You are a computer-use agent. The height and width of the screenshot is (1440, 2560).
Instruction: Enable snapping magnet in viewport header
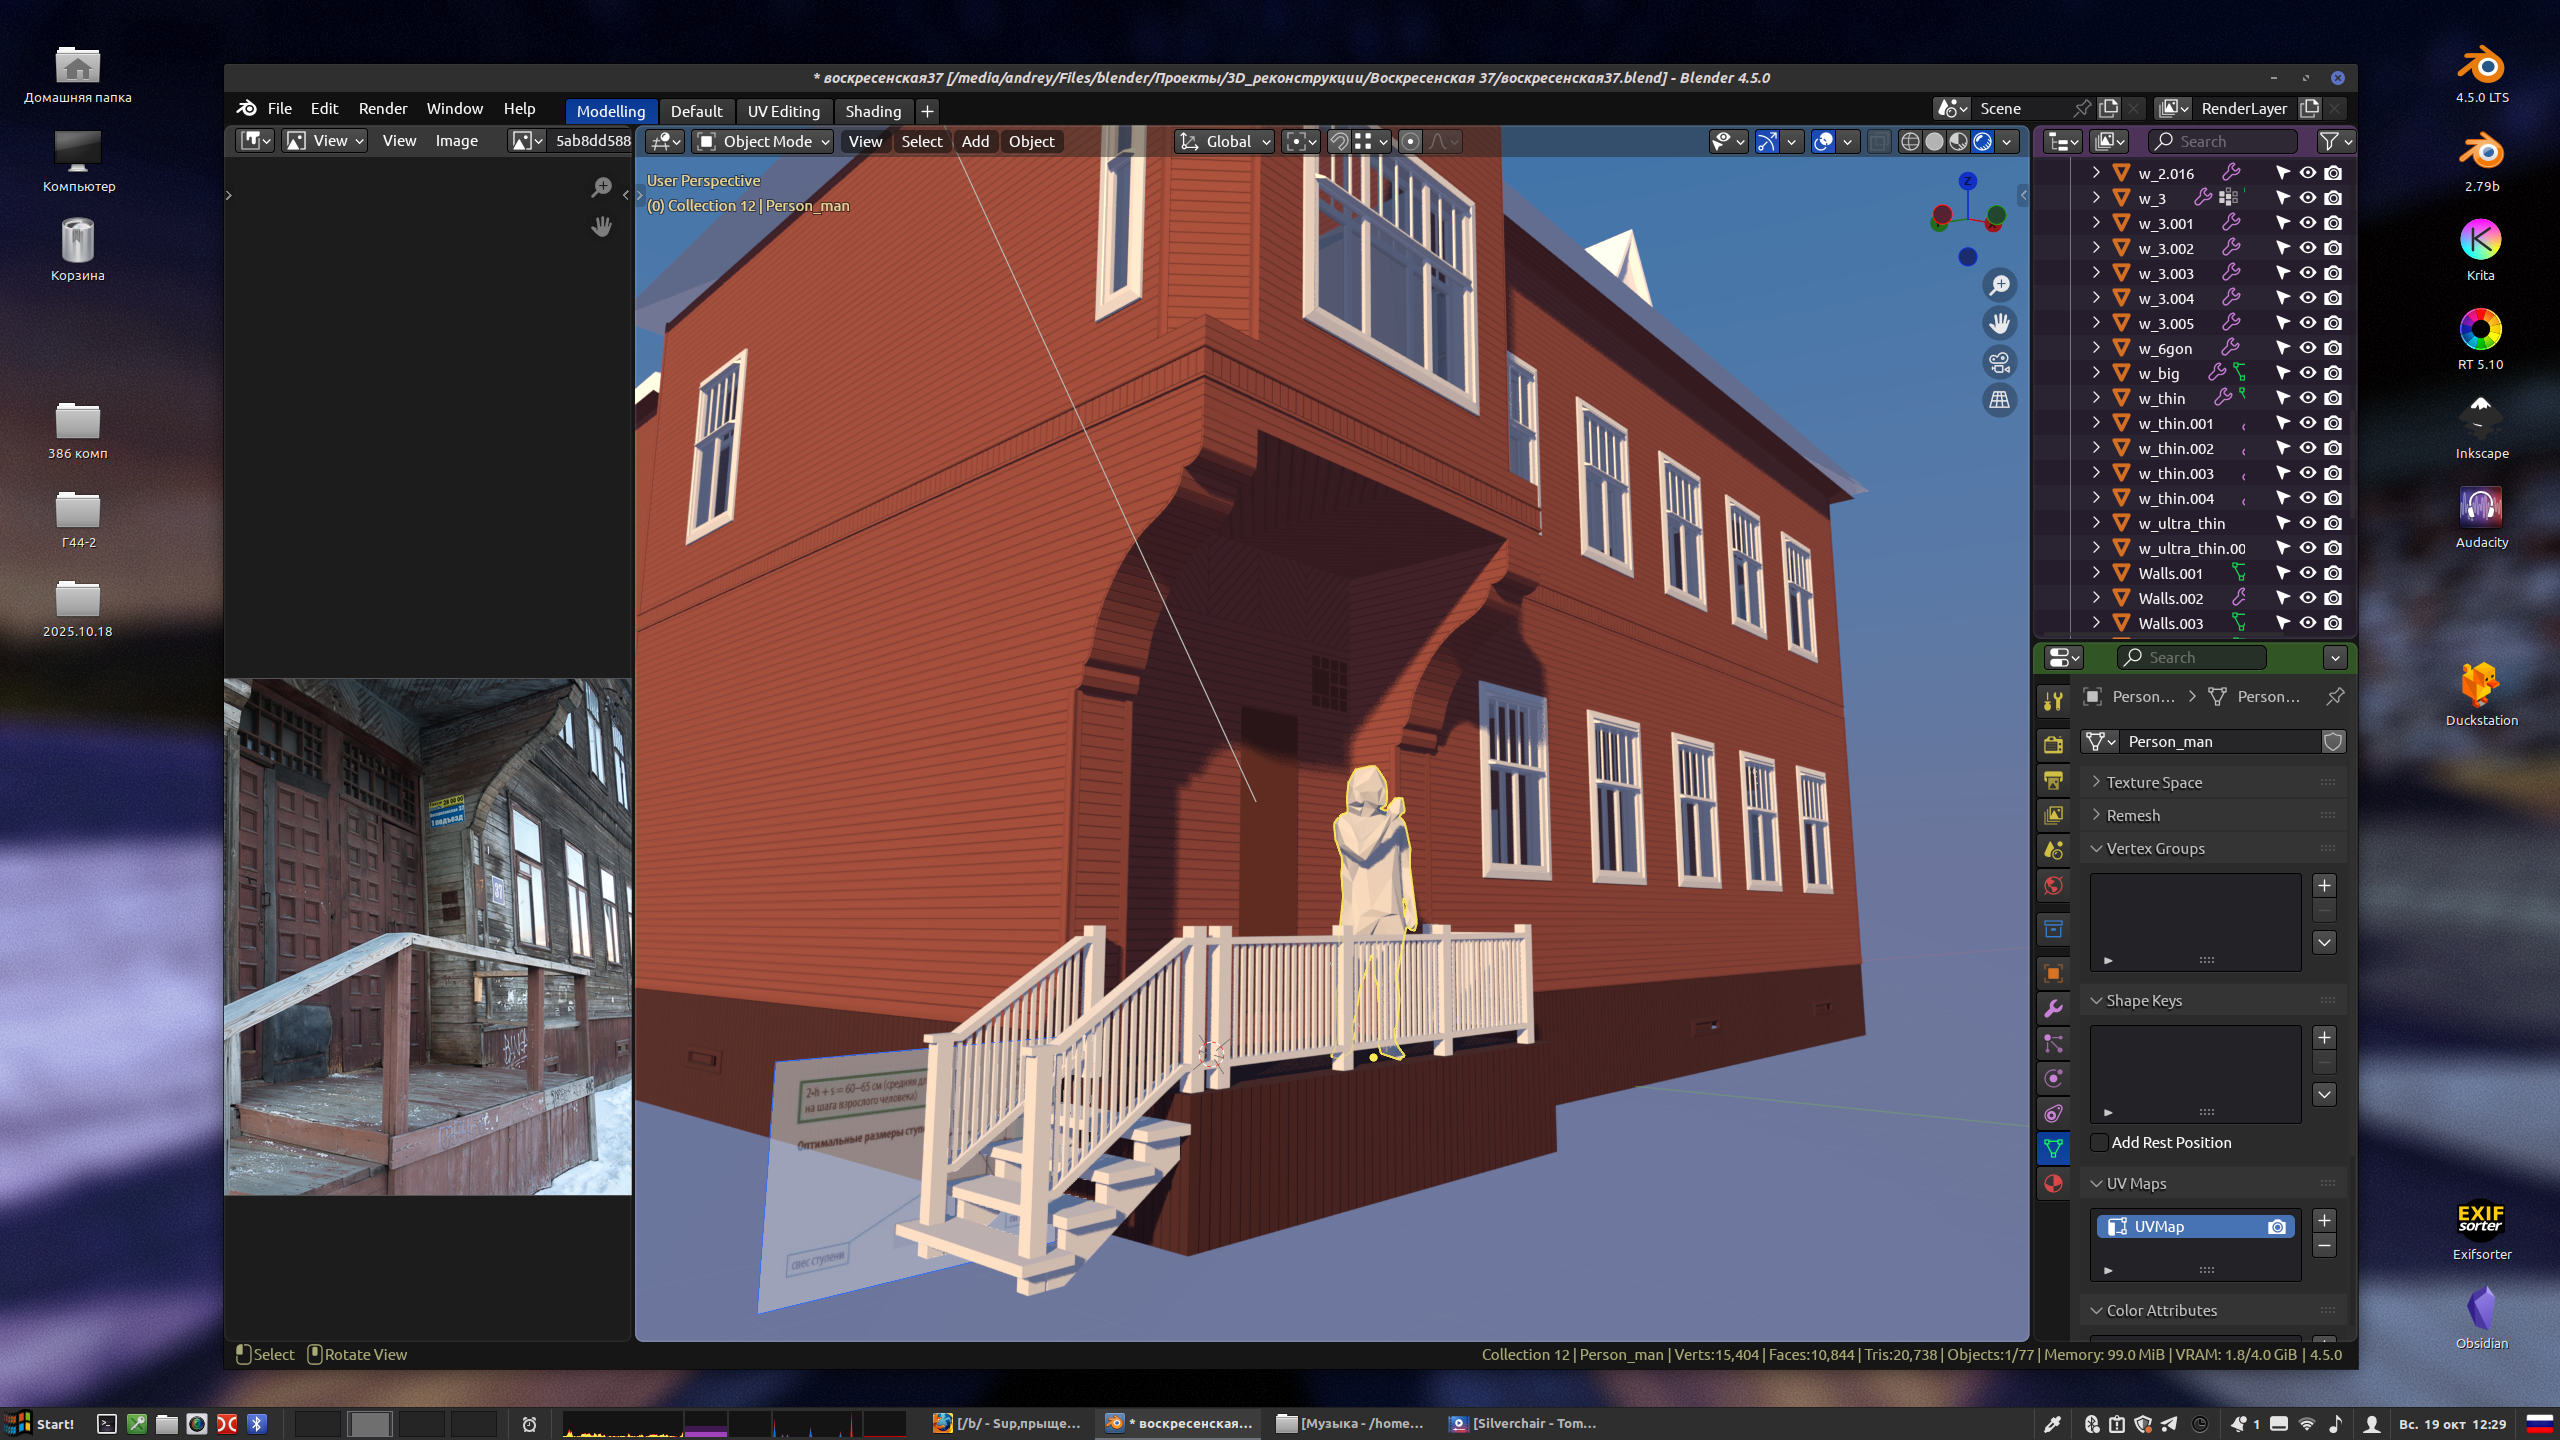[1339, 142]
